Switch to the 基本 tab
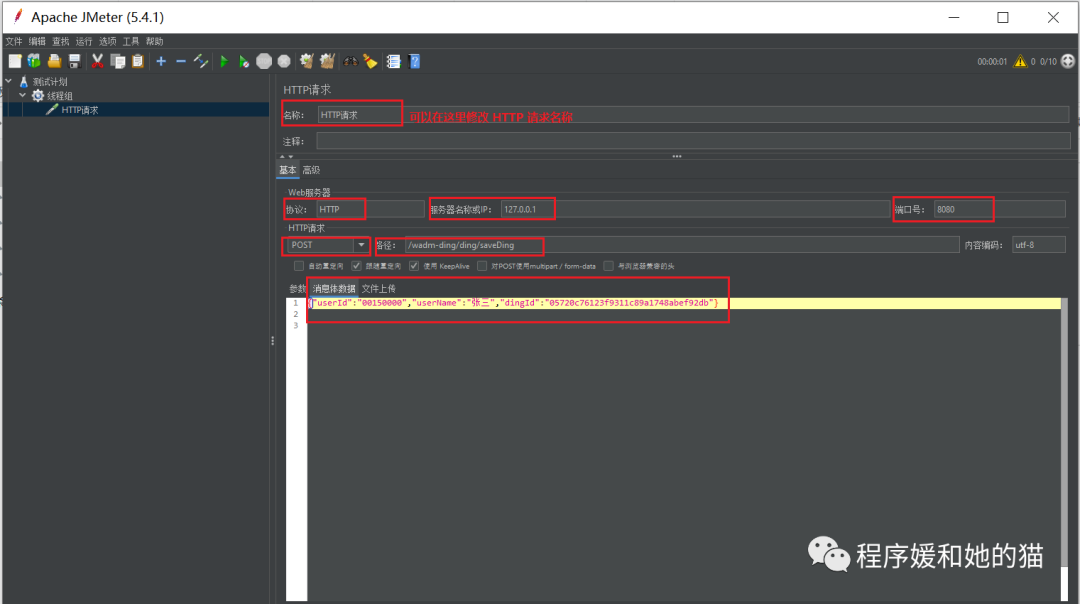The image size is (1080, 604). pos(287,170)
